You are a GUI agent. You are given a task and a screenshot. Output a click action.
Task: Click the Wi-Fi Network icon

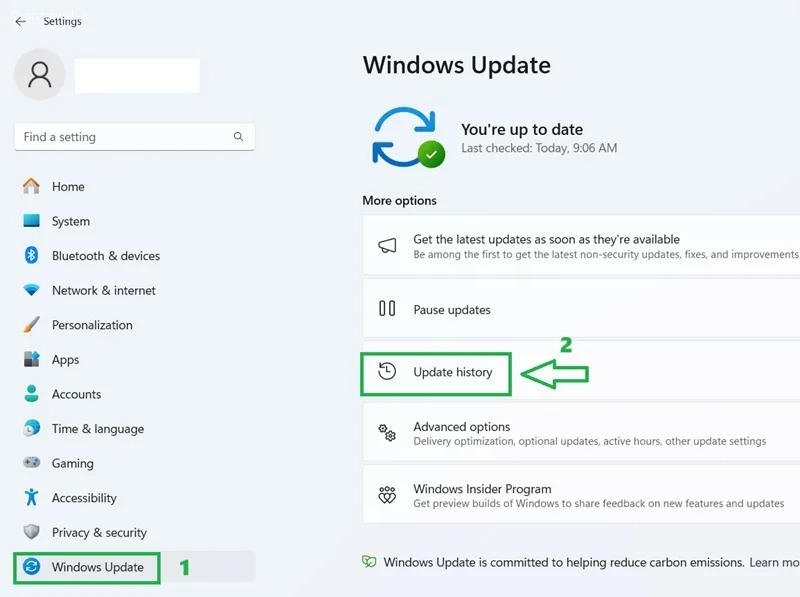(x=31, y=290)
